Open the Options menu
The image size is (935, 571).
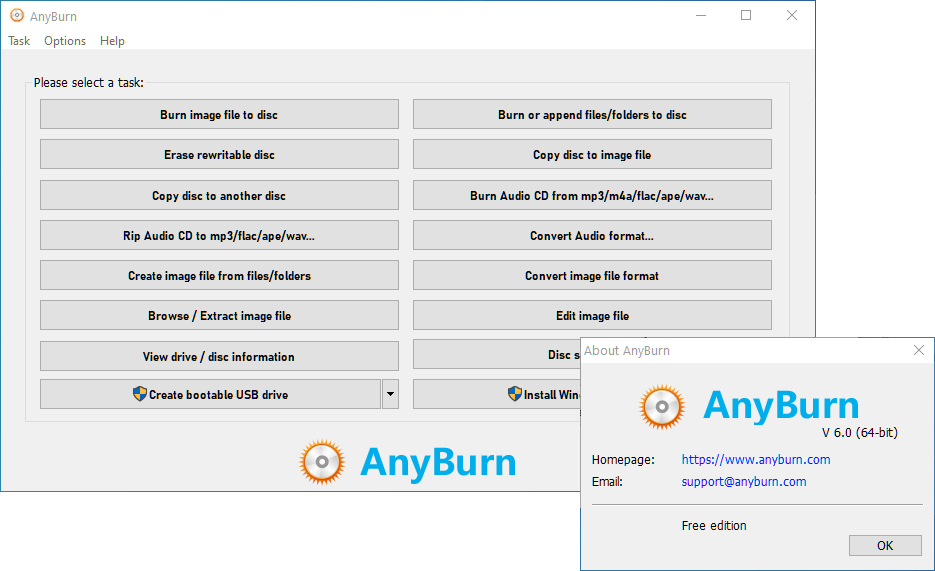point(64,41)
